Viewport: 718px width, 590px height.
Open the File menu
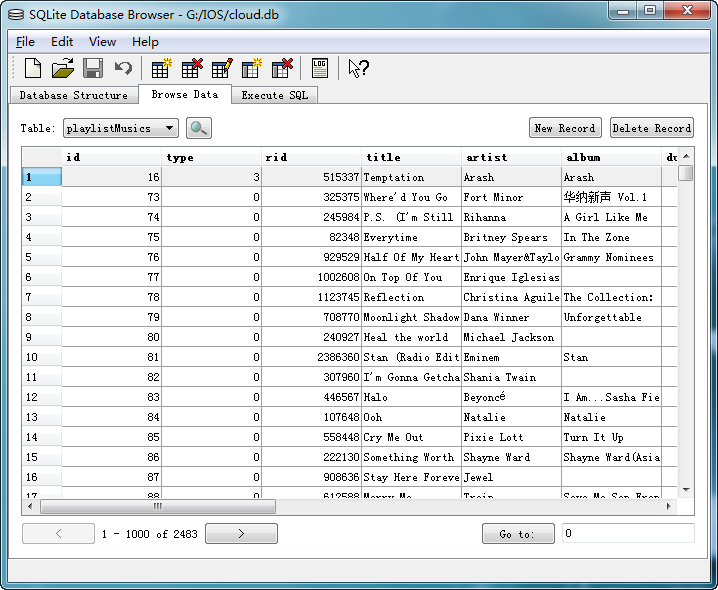pos(25,41)
